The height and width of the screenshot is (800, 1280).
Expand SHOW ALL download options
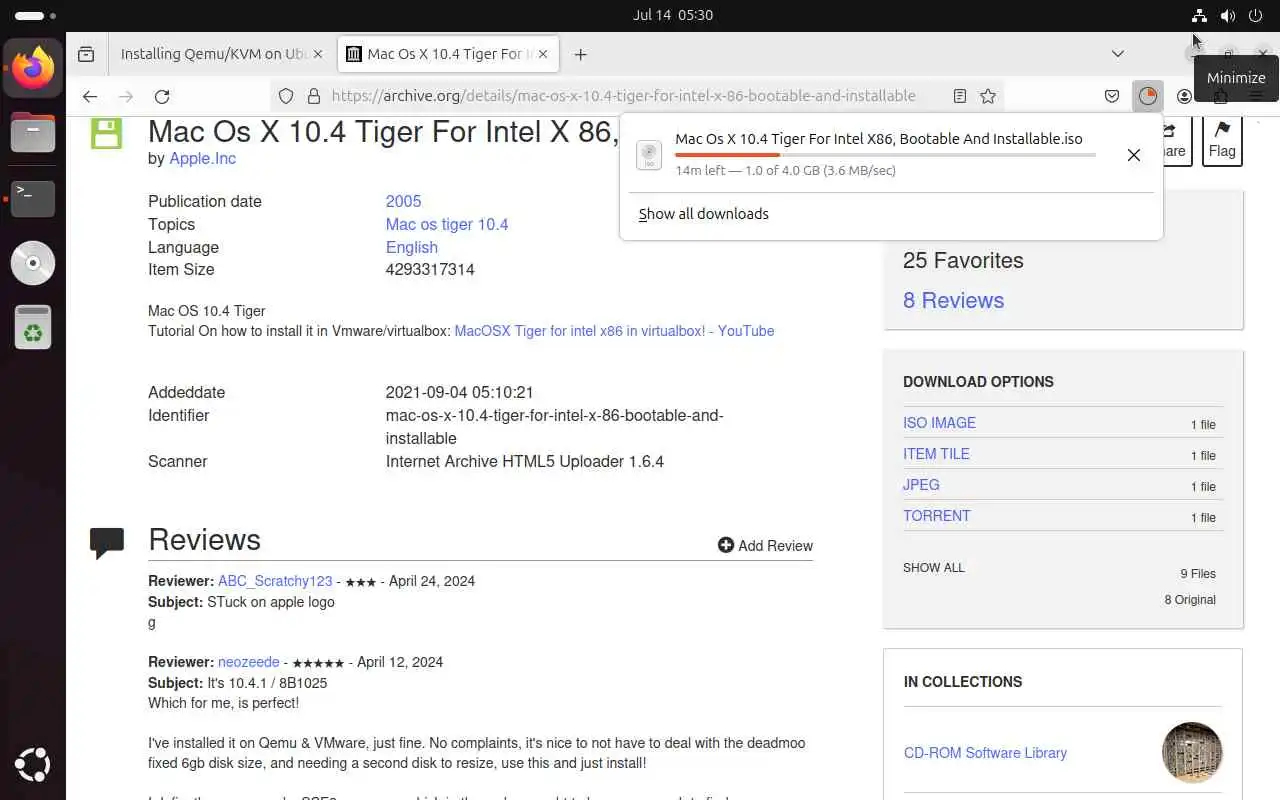(x=934, y=568)
